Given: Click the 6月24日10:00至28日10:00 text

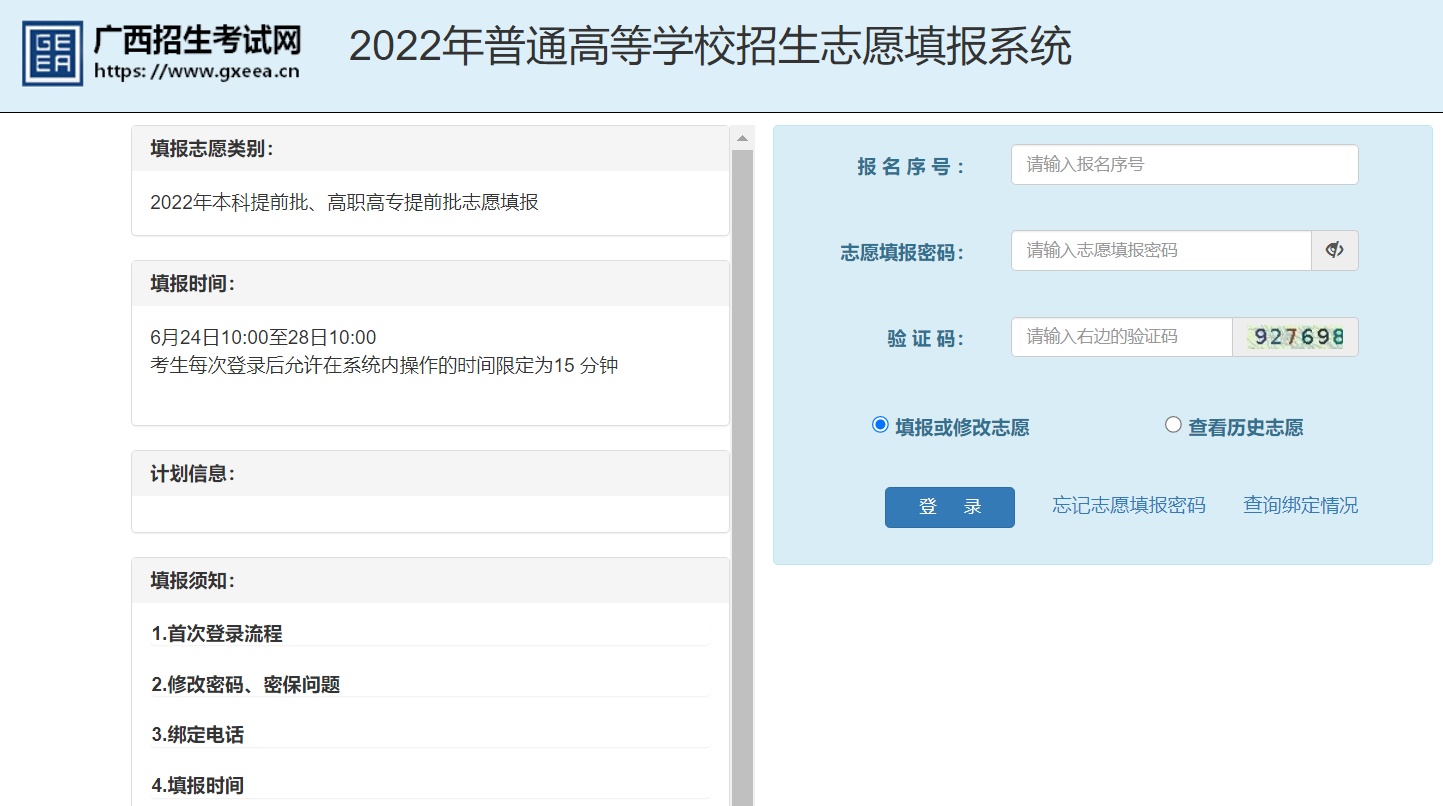Looking at the screenshot, I should (263, 338).
